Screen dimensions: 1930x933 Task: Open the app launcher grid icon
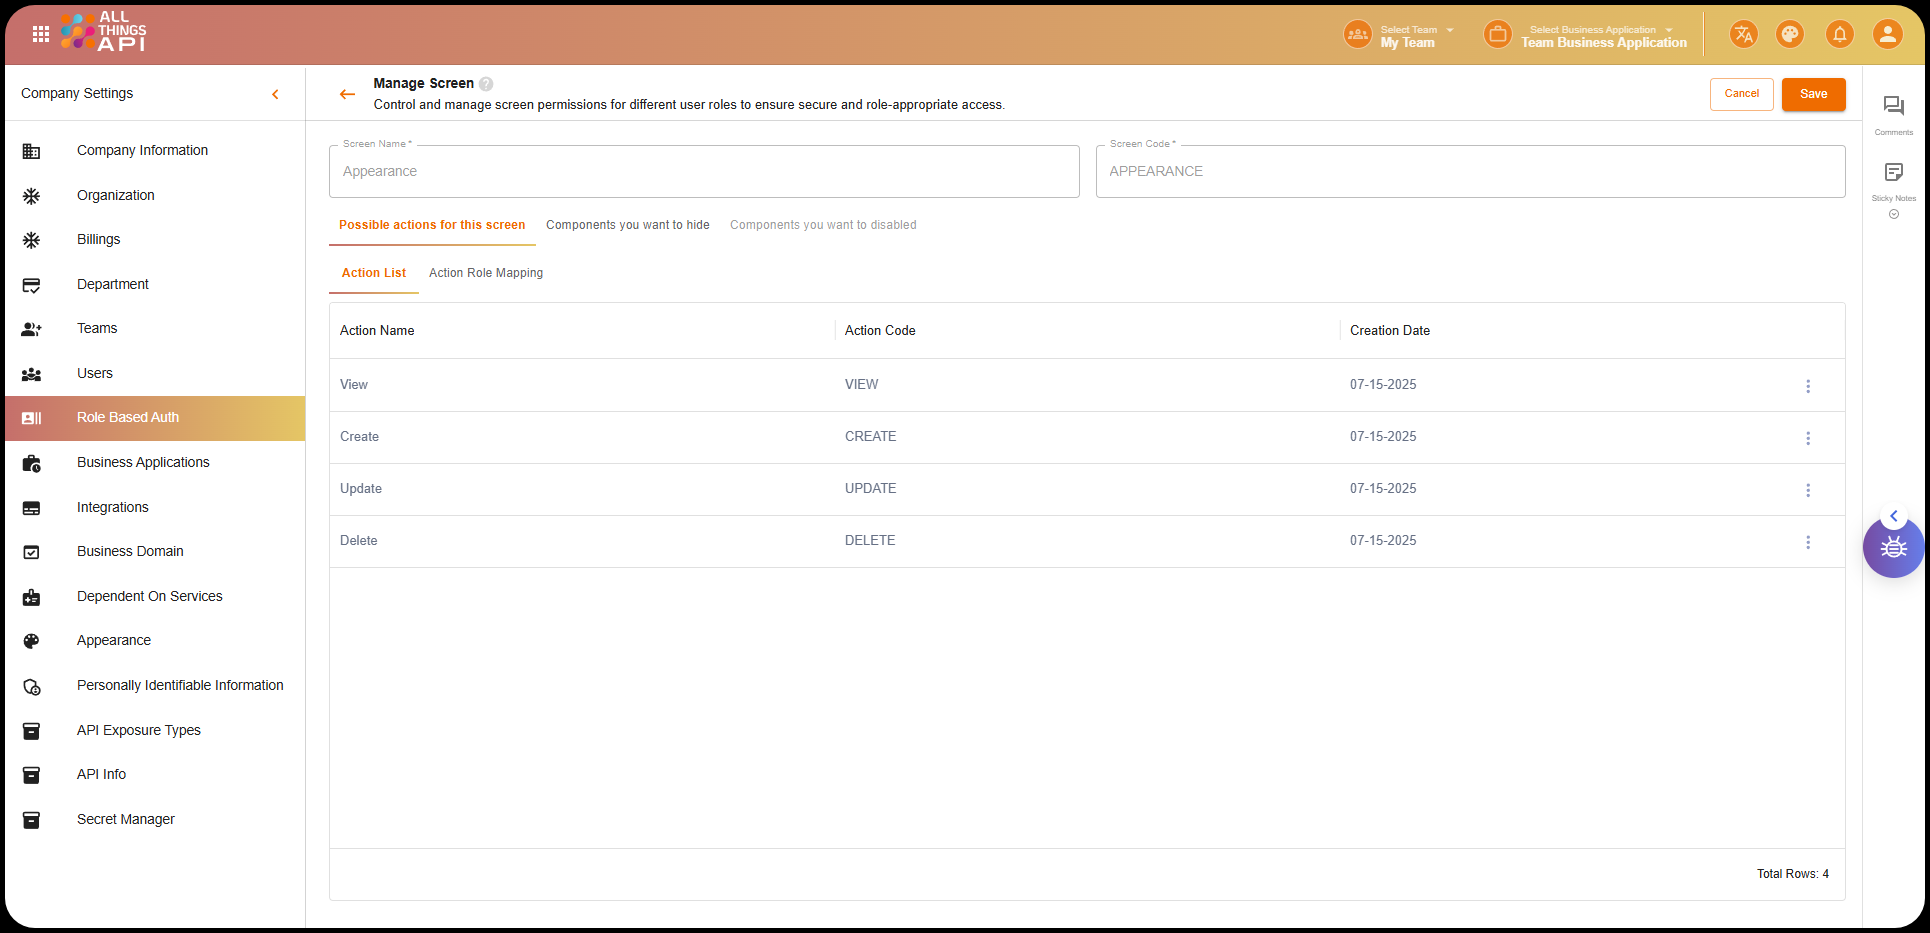(41, 34)
